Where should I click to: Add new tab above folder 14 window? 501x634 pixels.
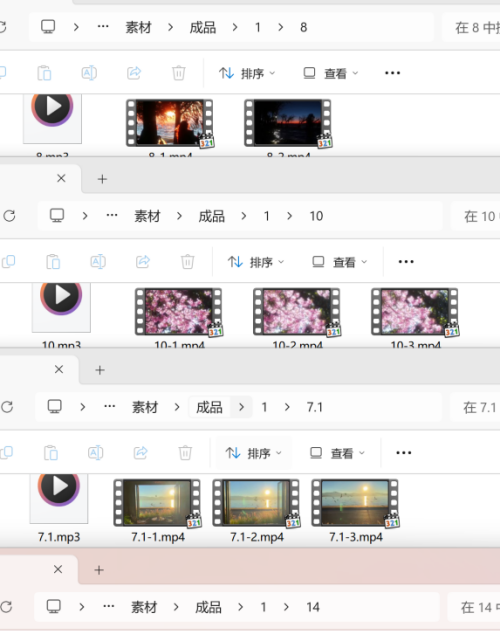(99, 570)
